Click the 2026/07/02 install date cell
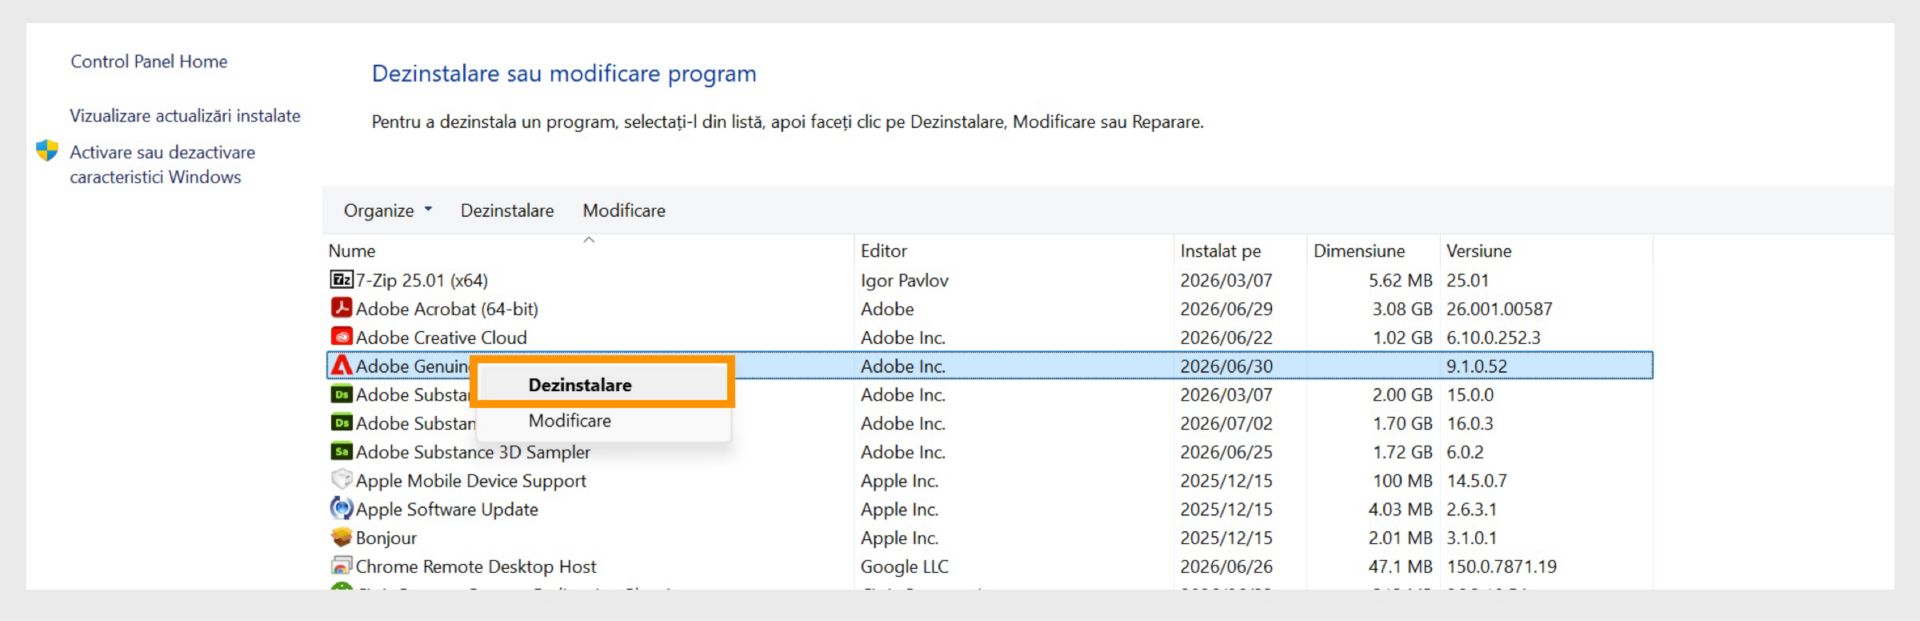 (1226, 424)
